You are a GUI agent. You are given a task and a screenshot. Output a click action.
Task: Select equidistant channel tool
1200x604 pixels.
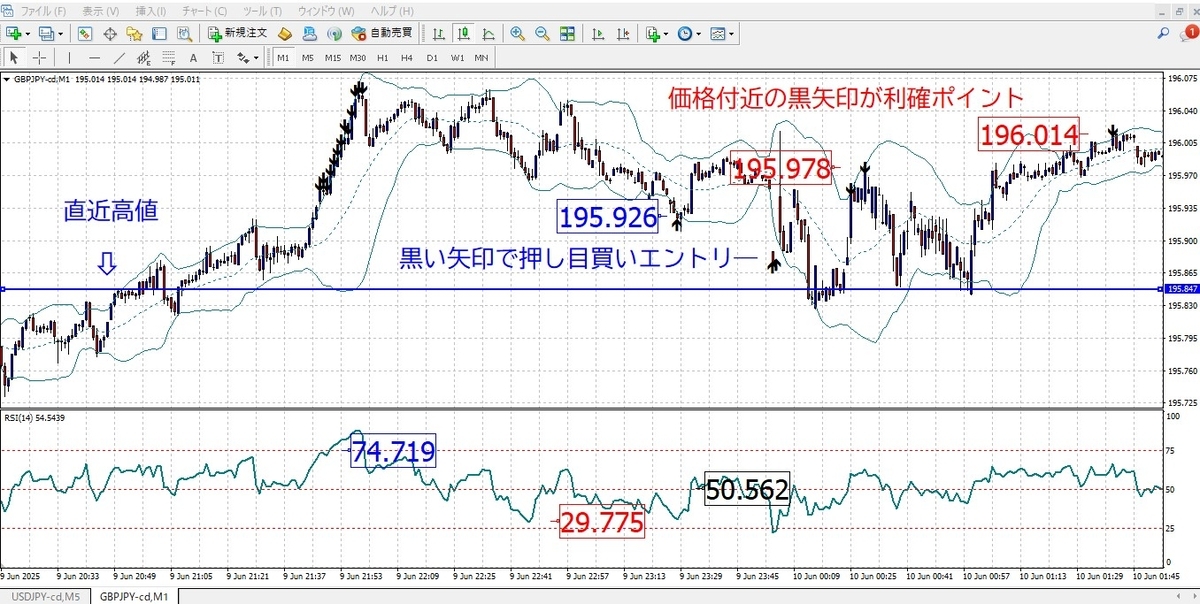click(x=144, y=57)
